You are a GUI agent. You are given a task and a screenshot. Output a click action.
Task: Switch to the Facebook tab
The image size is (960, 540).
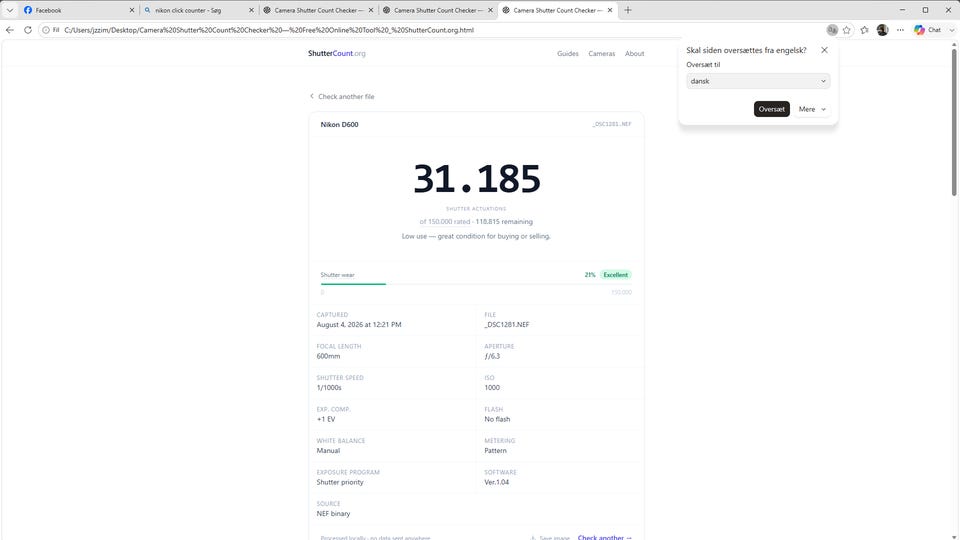click(x=78, y=10)
